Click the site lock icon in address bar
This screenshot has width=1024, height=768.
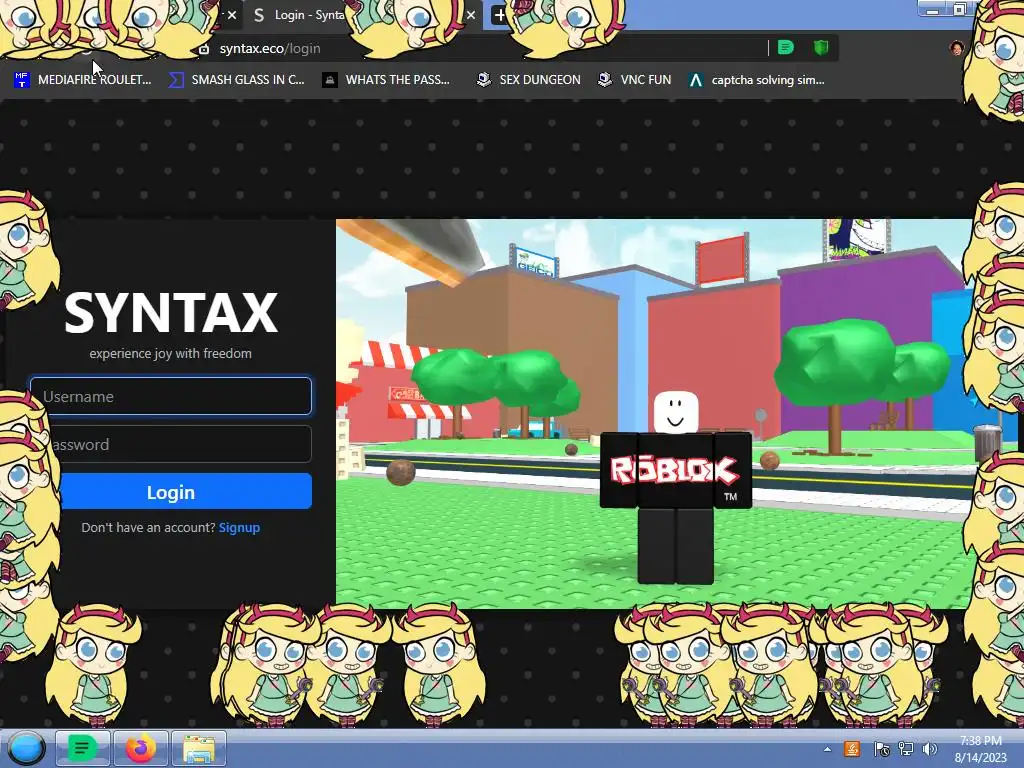click(204, 49)
